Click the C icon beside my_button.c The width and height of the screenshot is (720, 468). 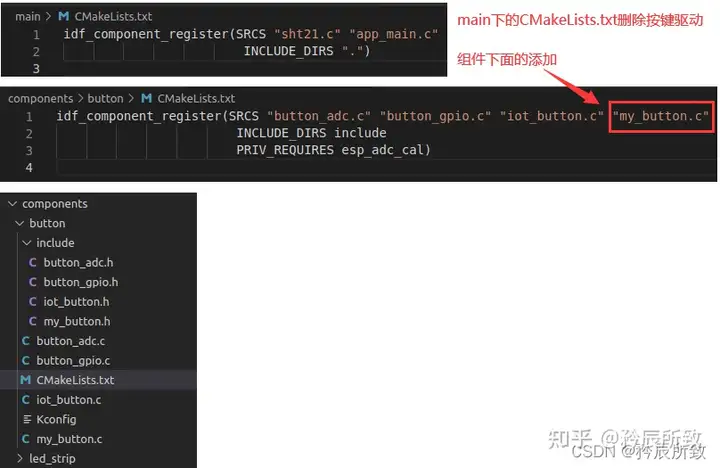[26, 439]
